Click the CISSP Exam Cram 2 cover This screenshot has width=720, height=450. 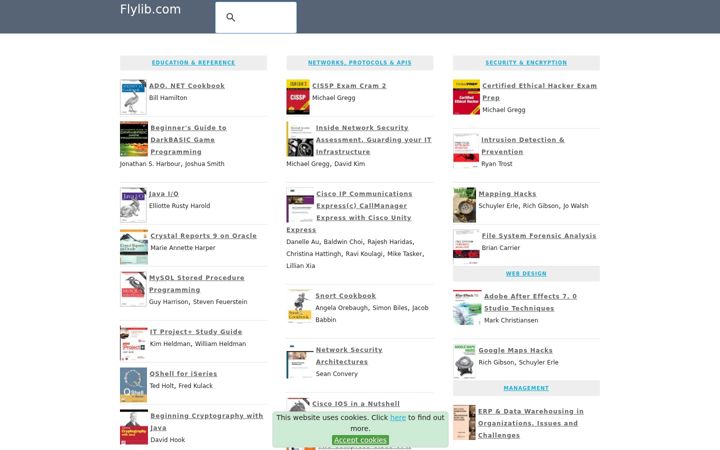click(x=298, y=97)
